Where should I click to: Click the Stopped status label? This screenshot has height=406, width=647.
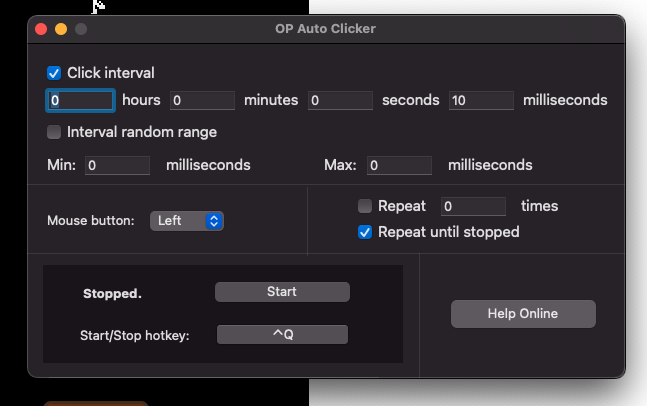pos(112,293)
